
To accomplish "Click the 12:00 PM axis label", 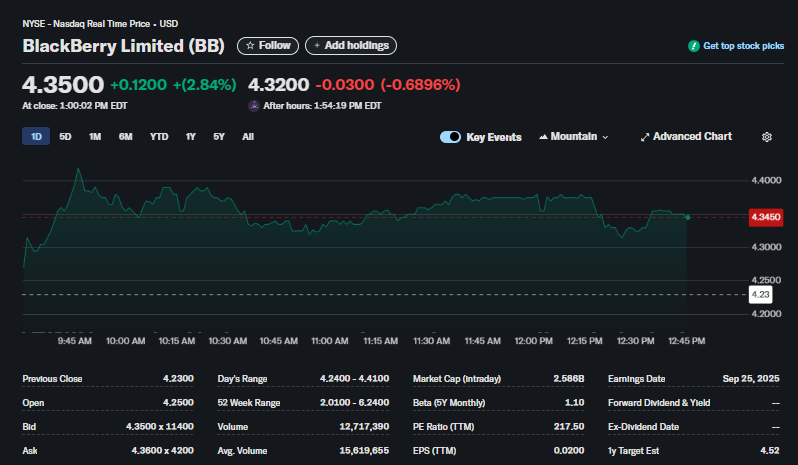I will click(x=533, y=341).
